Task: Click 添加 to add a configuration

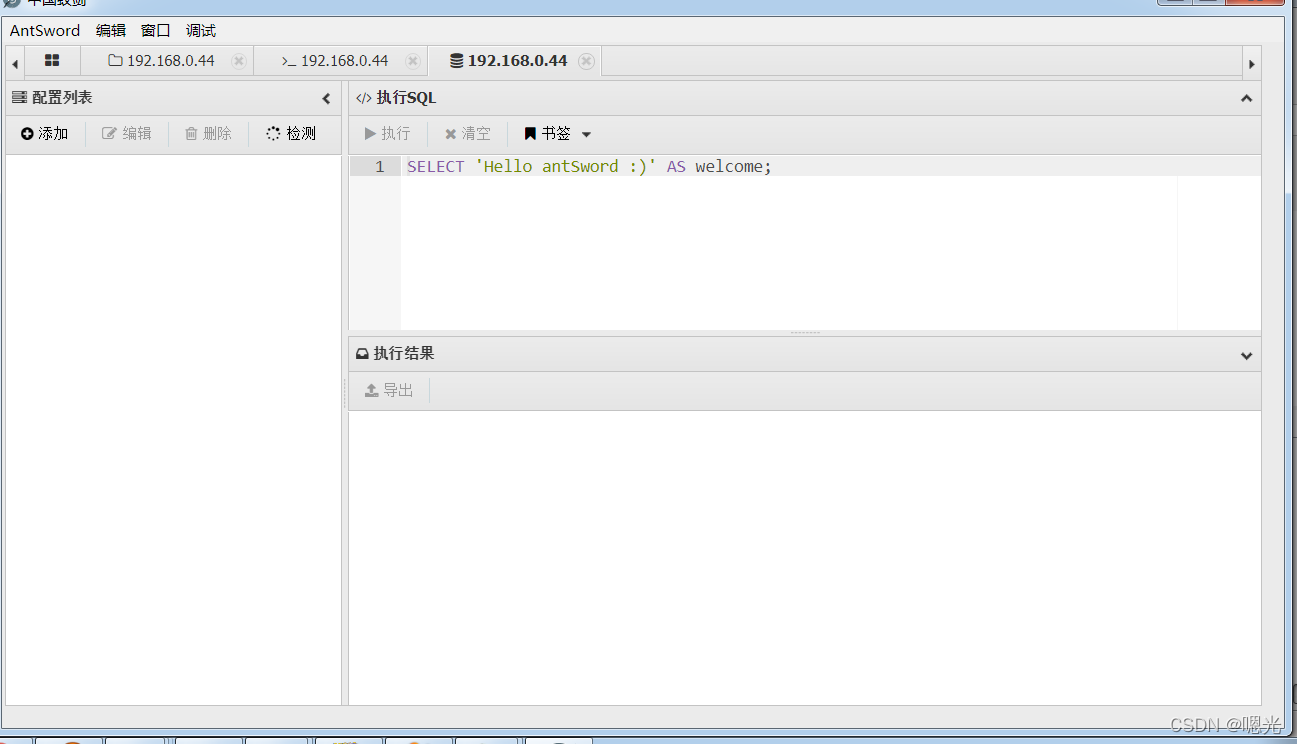Action: (x=45, y=133)
